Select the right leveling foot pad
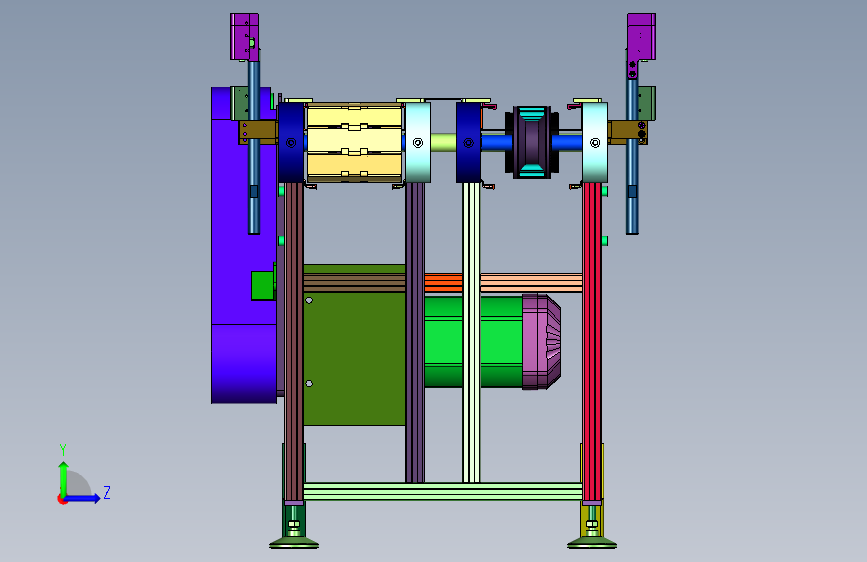867x562 pixels. [592, 543]
